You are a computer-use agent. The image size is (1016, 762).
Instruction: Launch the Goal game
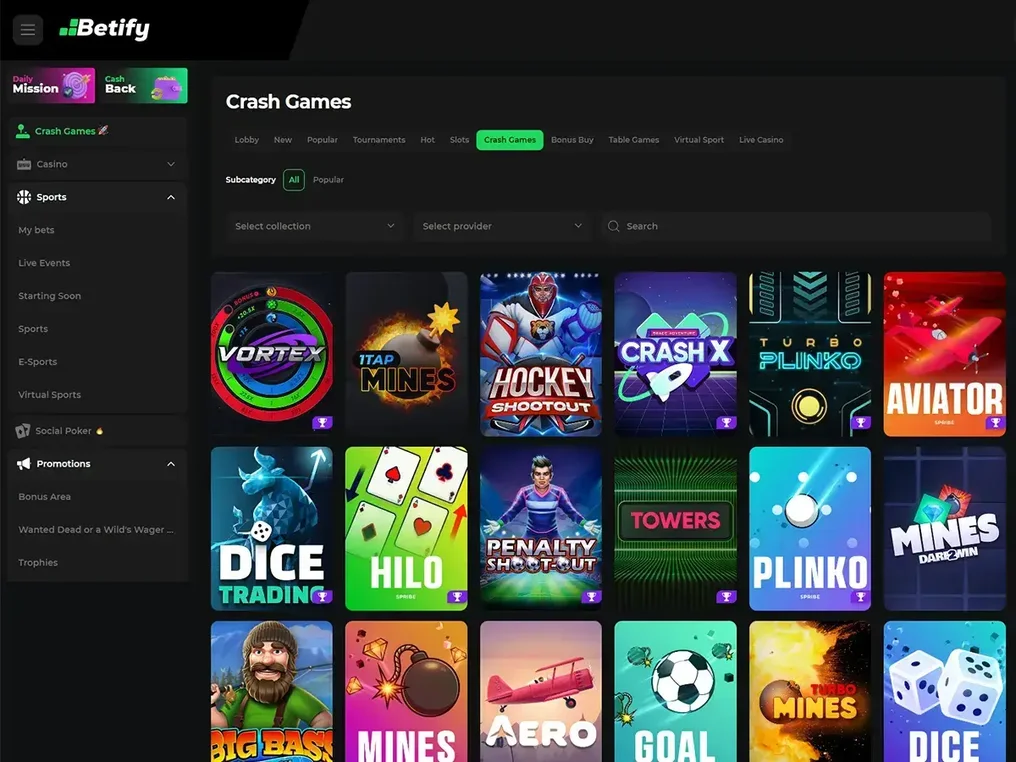point(676,691)
